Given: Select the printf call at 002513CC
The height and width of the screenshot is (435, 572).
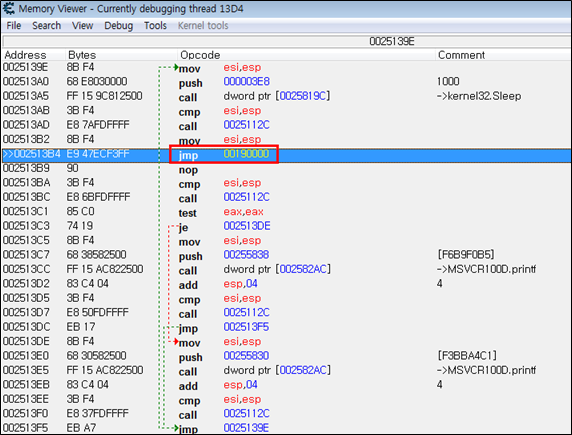Looking at the screenshot, I should 287,269.
